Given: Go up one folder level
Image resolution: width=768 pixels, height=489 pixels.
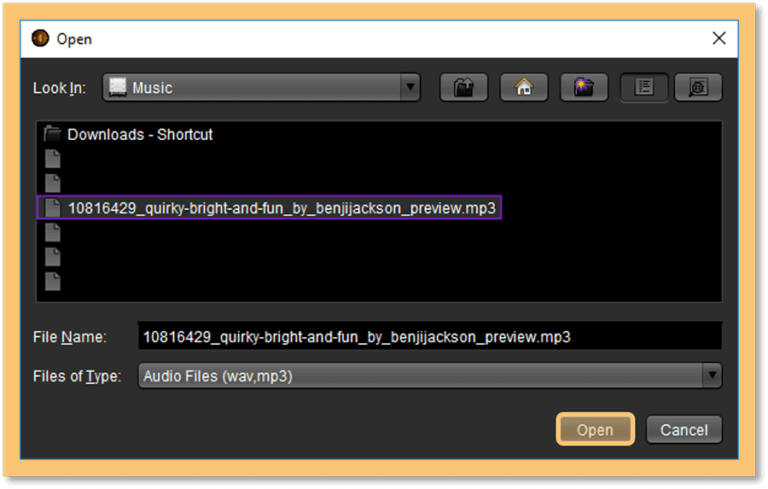Looking at the screenshot, I should click(464, 88).
